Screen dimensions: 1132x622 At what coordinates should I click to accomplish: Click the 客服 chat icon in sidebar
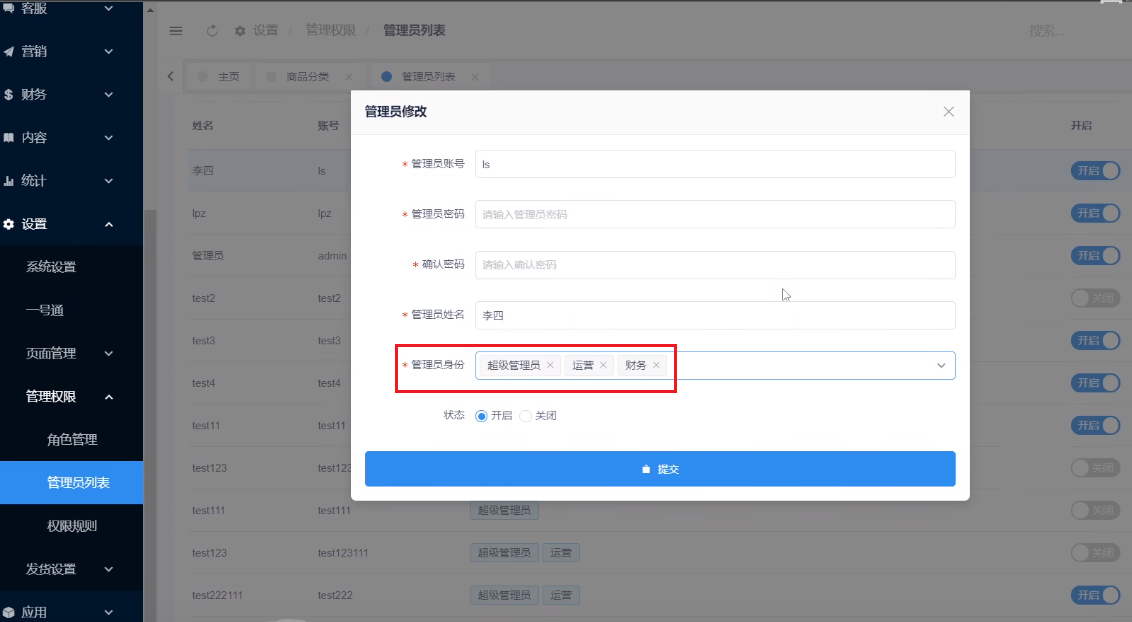tap(9, 8)
